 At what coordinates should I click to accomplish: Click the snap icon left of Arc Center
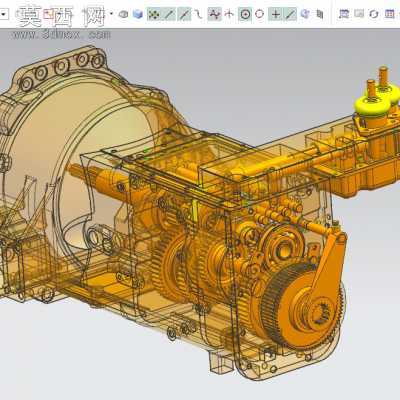pos(229,14)
